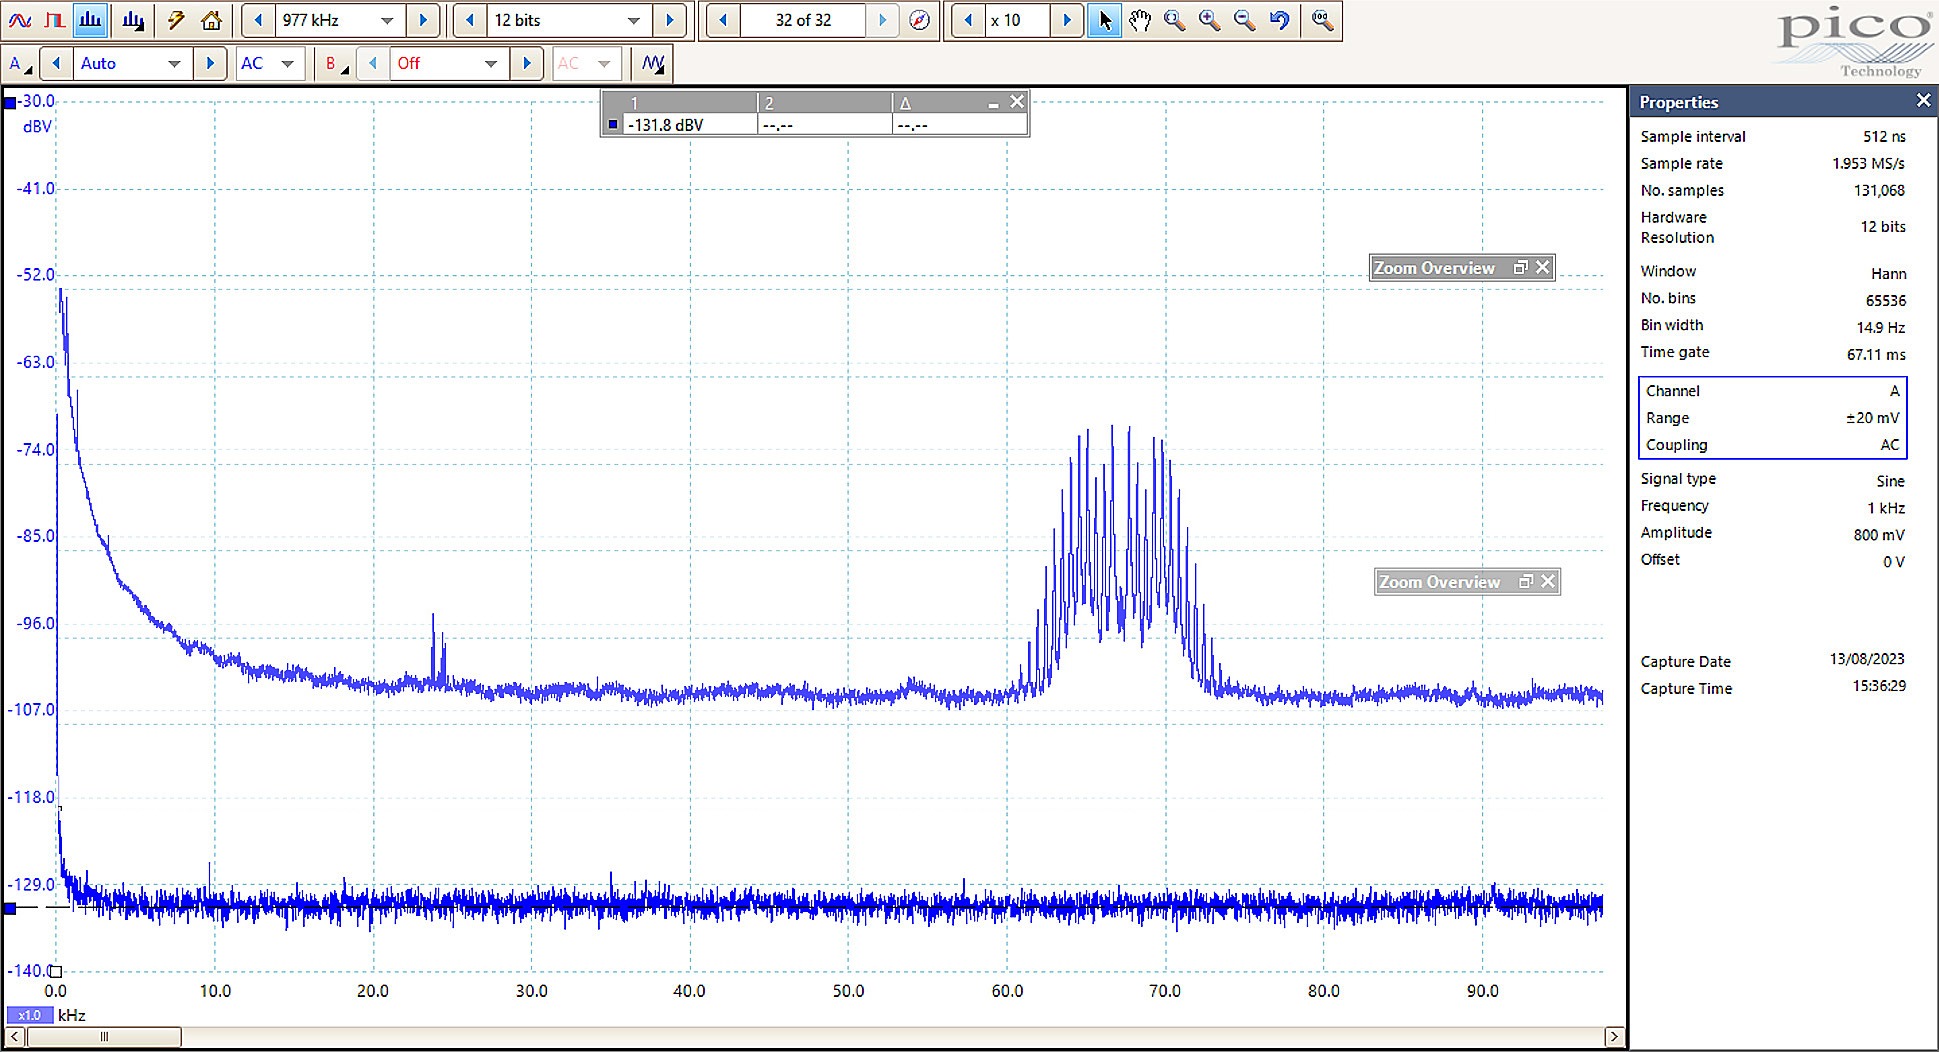Step Channel B range up from Off

[x=527, y=63]
